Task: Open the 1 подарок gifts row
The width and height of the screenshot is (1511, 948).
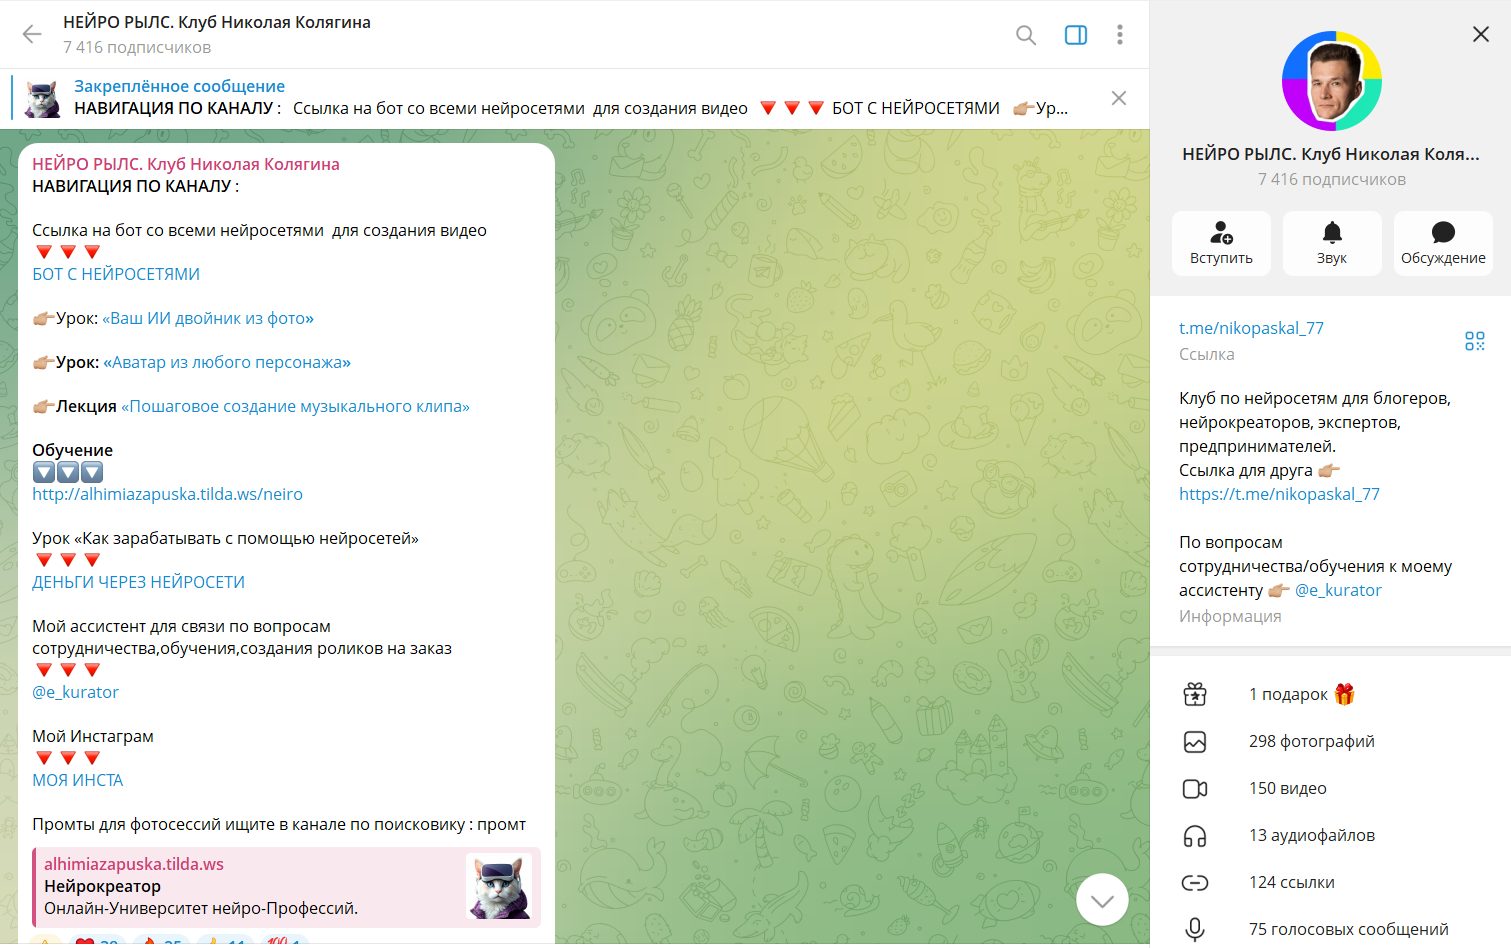Action: (x=1331, y=694)
